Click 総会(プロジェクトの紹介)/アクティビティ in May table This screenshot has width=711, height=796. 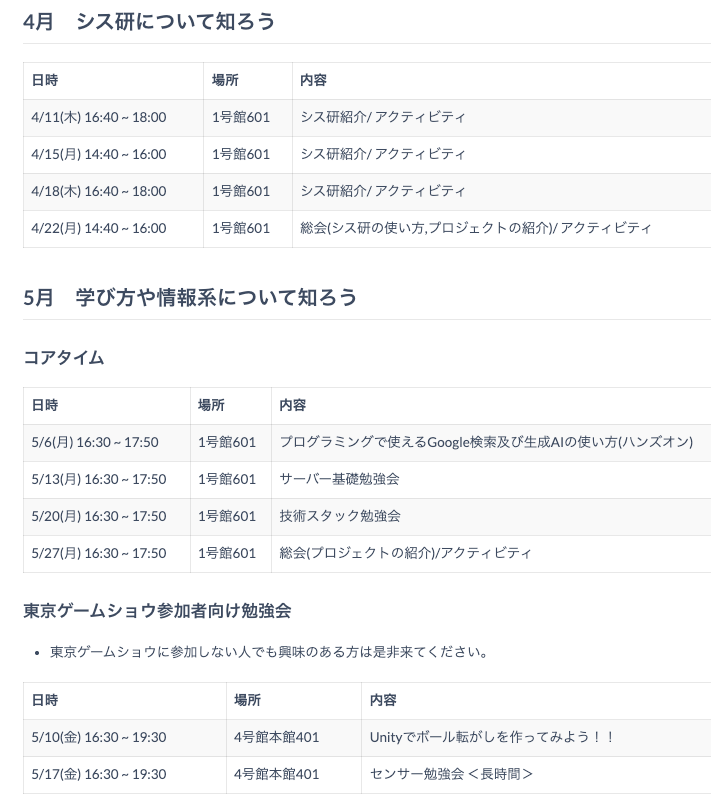406,553
